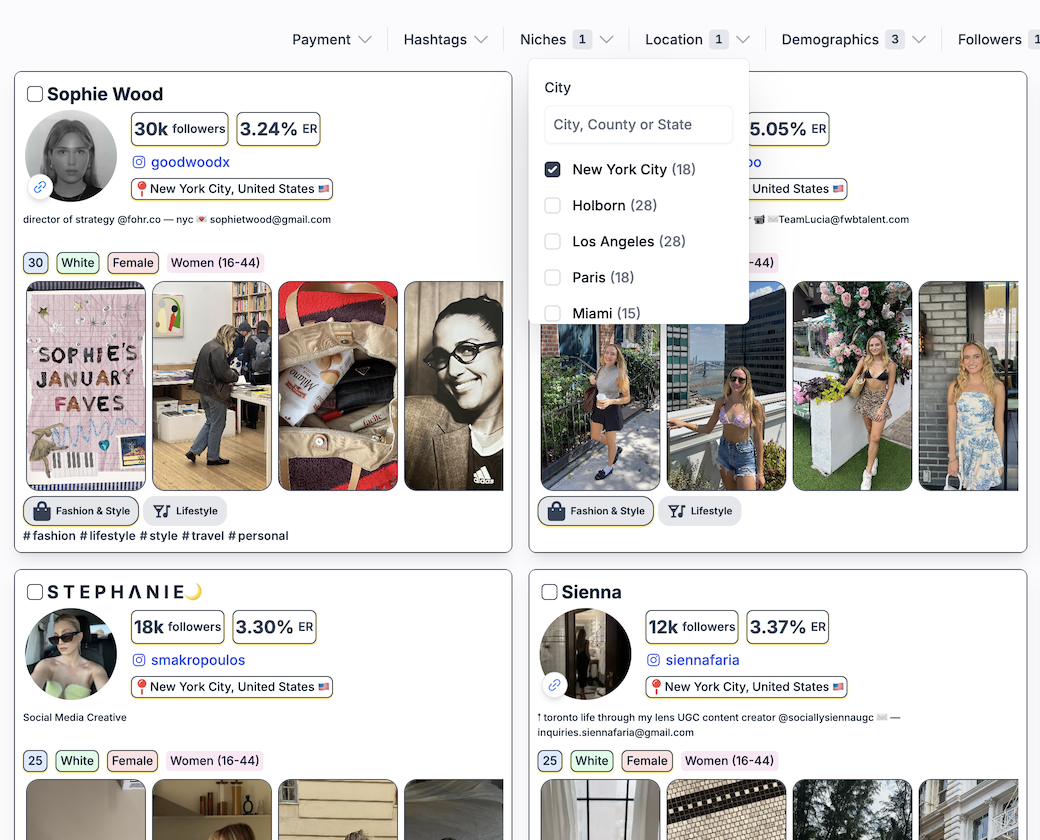This screenshot has width=1040, height=840.
Task: Click second card's Lifestyle niche tag
Action: click(x=700, y=511)
